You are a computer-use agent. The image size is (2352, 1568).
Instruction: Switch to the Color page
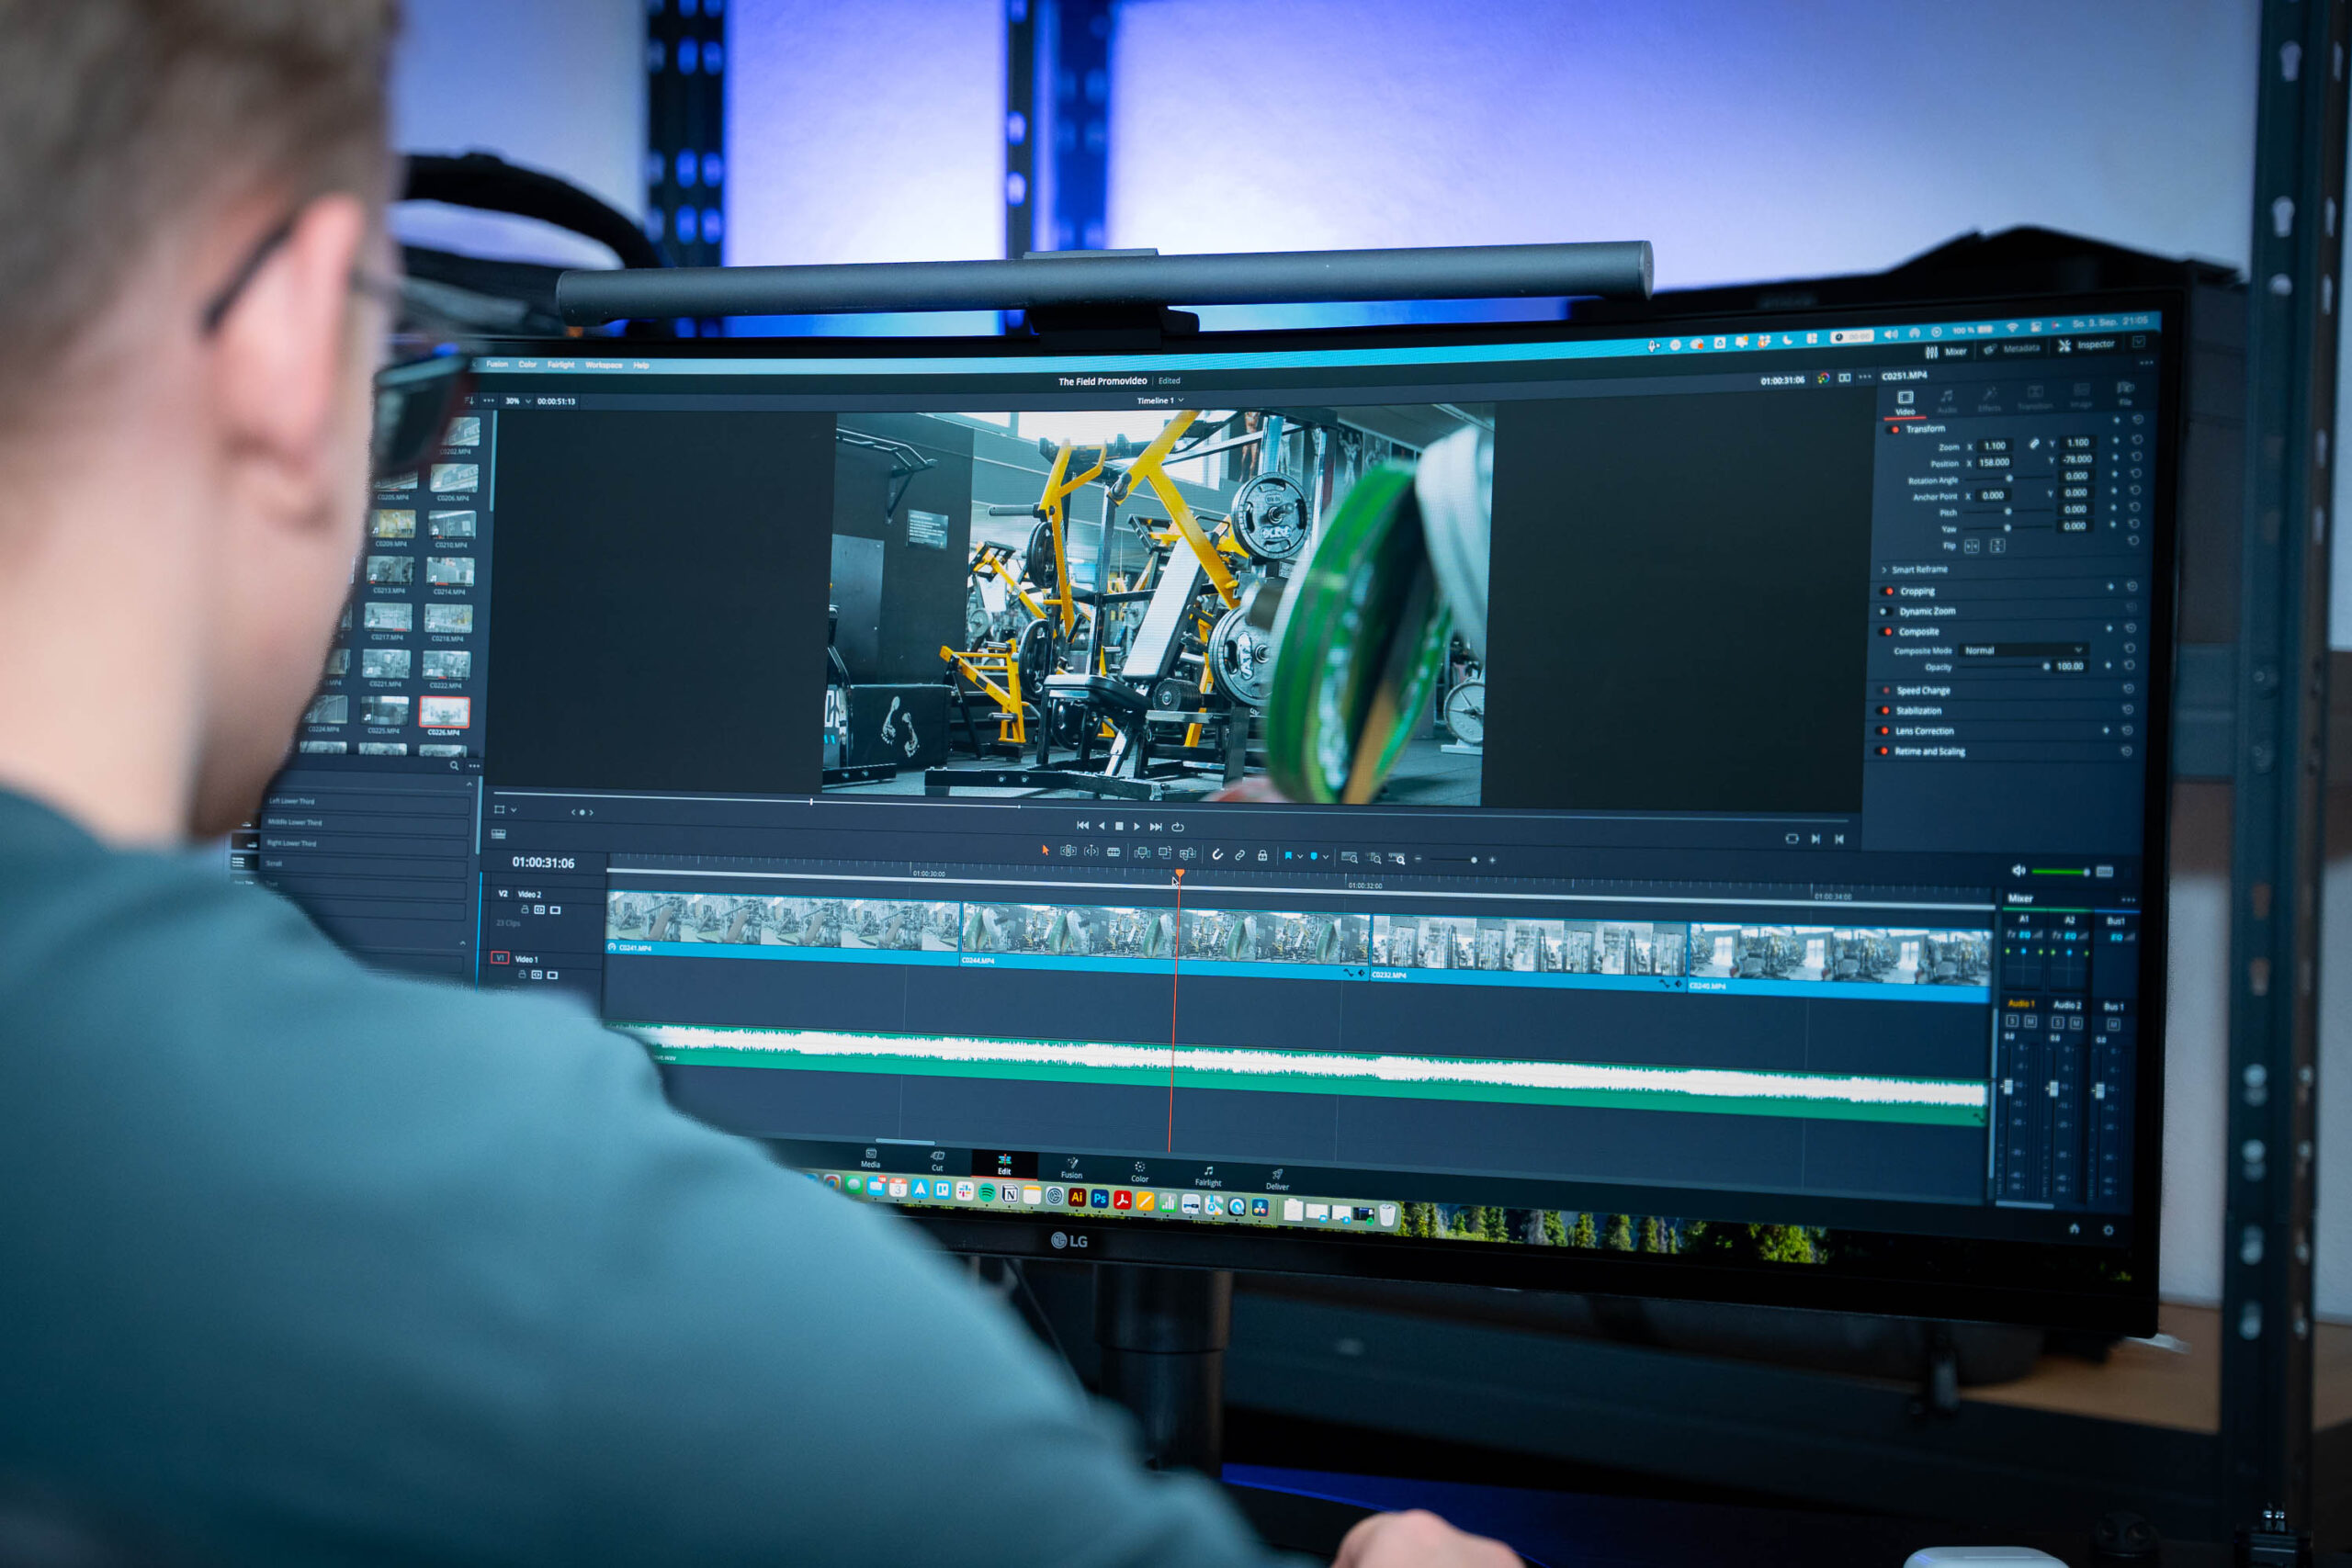click(1140, 1172)
